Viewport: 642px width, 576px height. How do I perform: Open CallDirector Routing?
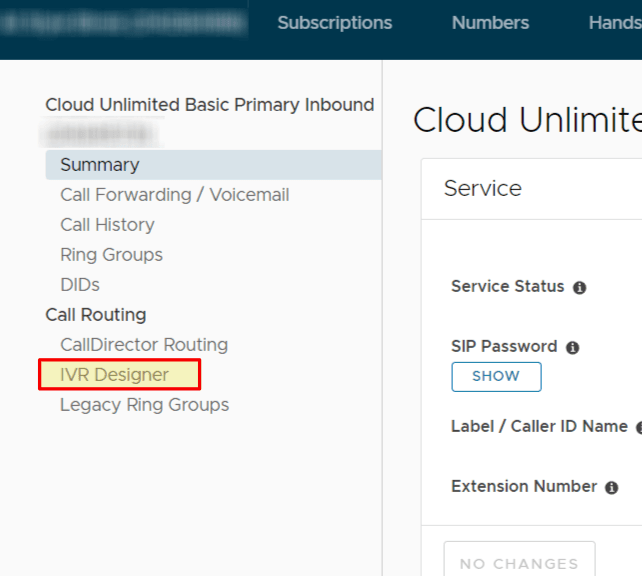[144, 345]
